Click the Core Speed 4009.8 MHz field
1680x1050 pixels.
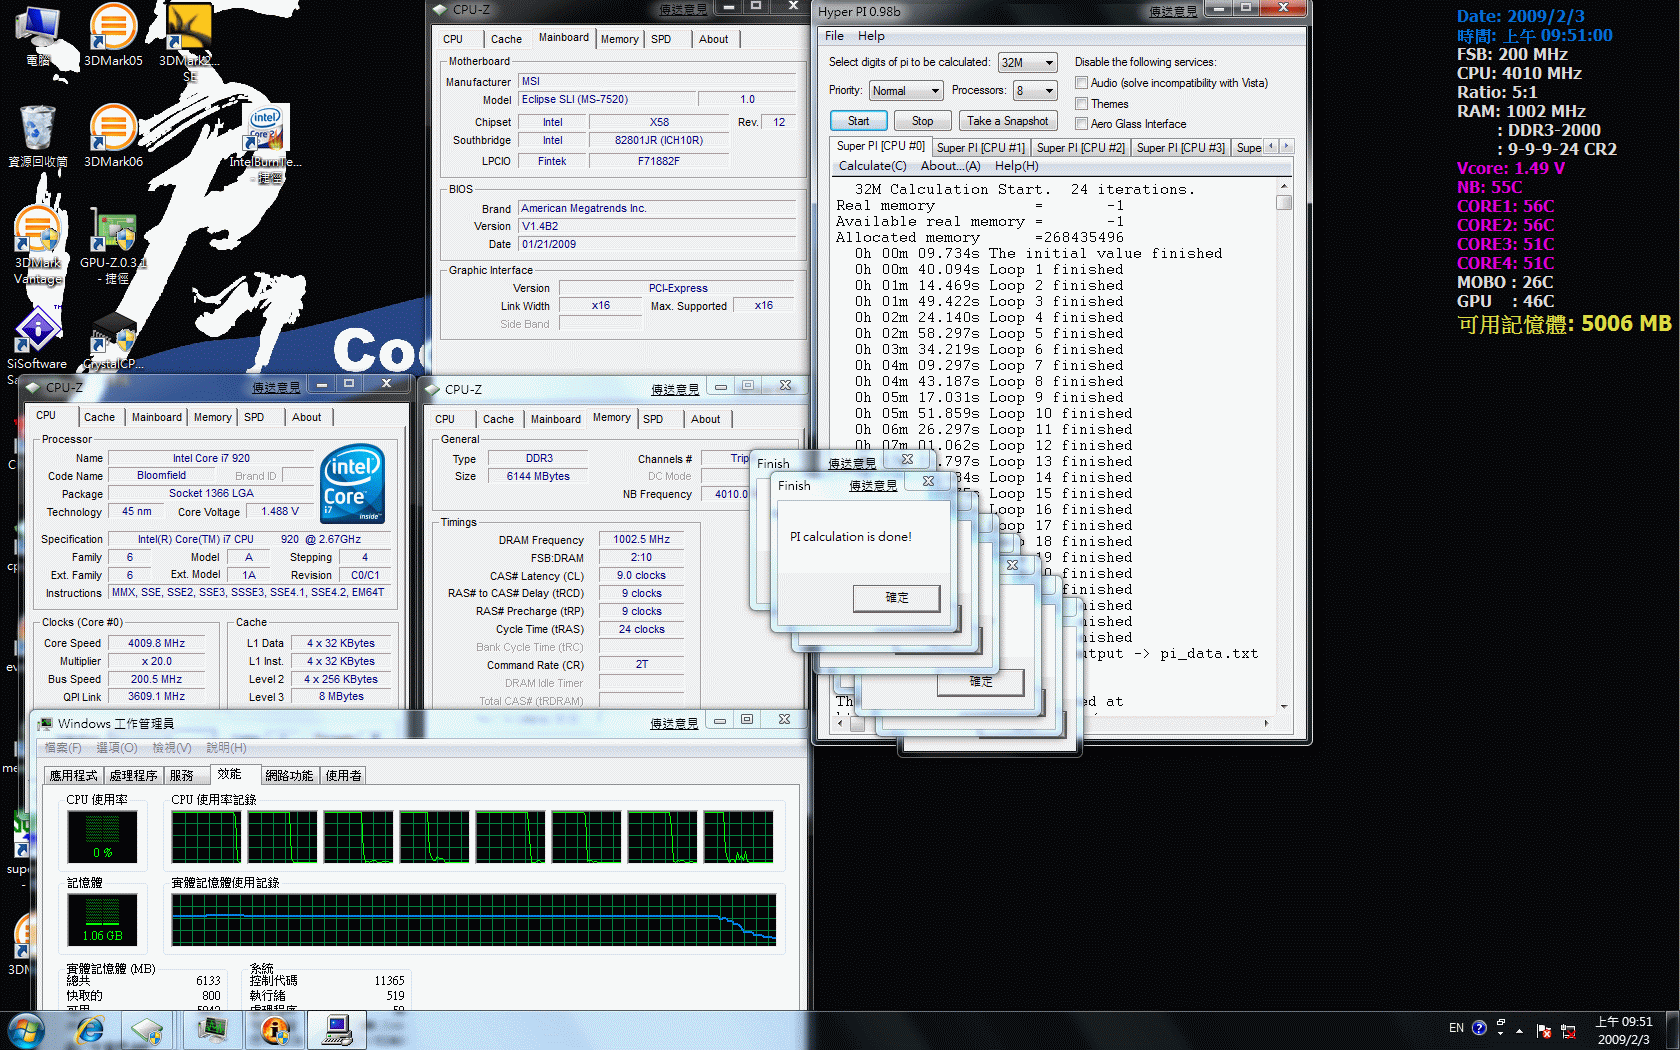tap(156, 643)
